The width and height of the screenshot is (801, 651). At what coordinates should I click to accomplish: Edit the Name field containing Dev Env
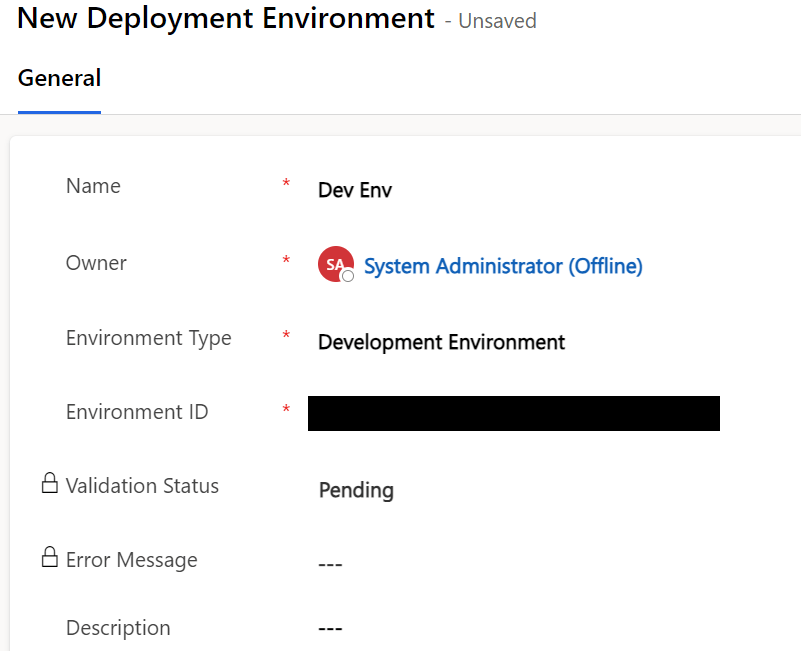click(x=355, y=190)
